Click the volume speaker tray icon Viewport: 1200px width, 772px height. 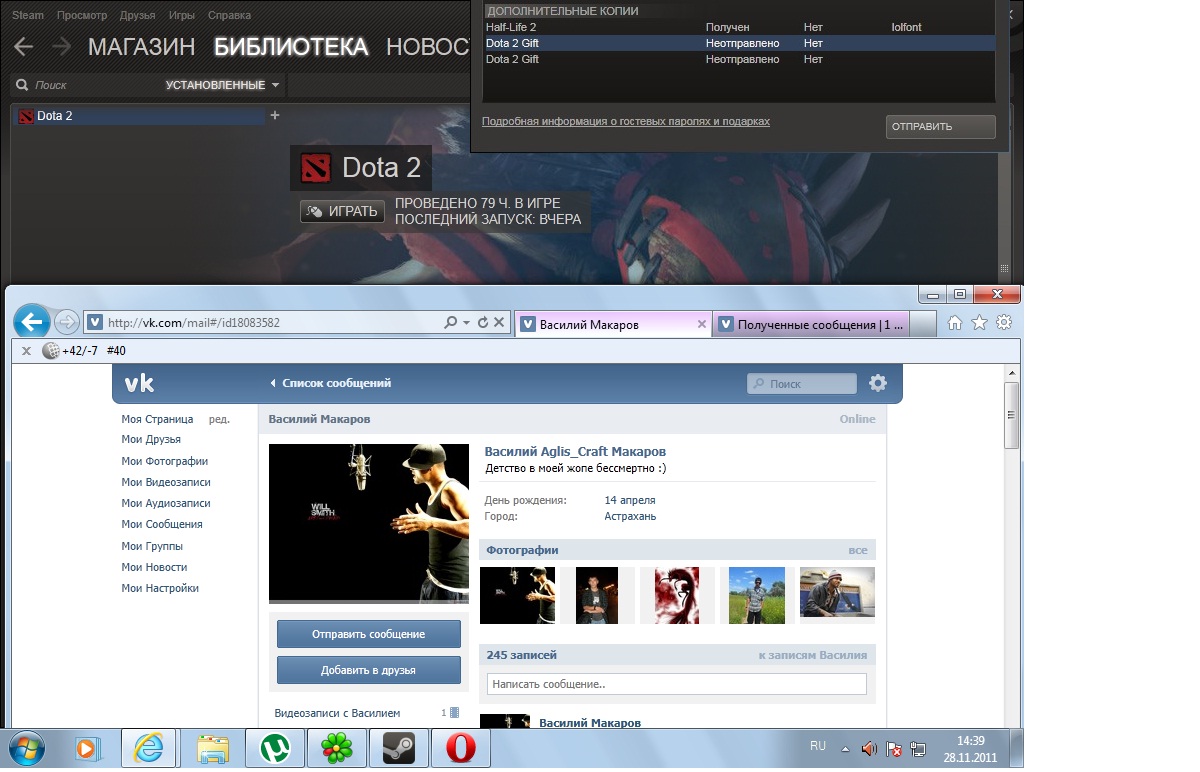(x=868, y=748)
